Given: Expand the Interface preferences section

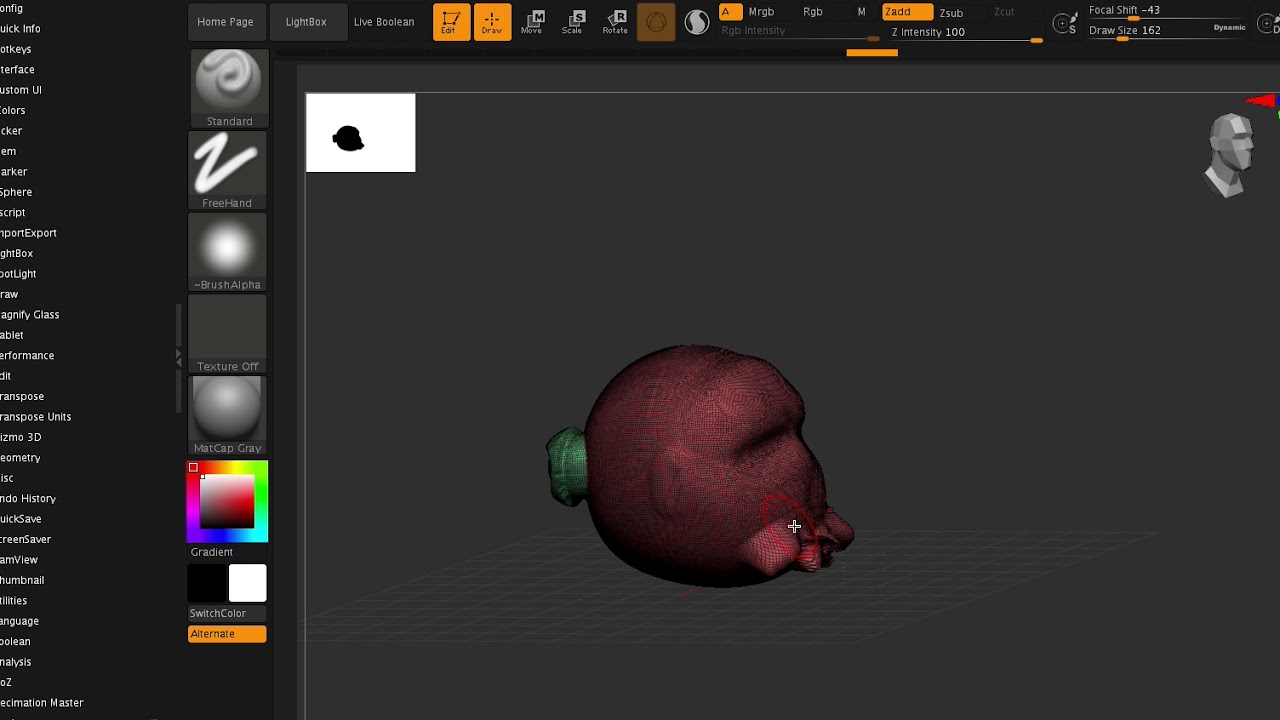Looking at the screenshot, I should click(17, 70).
